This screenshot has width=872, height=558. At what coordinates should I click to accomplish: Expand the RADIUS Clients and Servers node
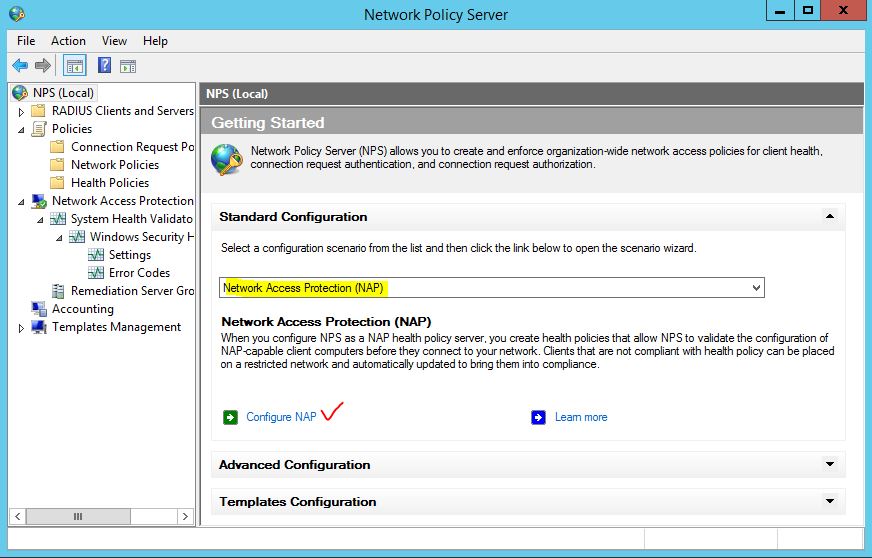21,112
